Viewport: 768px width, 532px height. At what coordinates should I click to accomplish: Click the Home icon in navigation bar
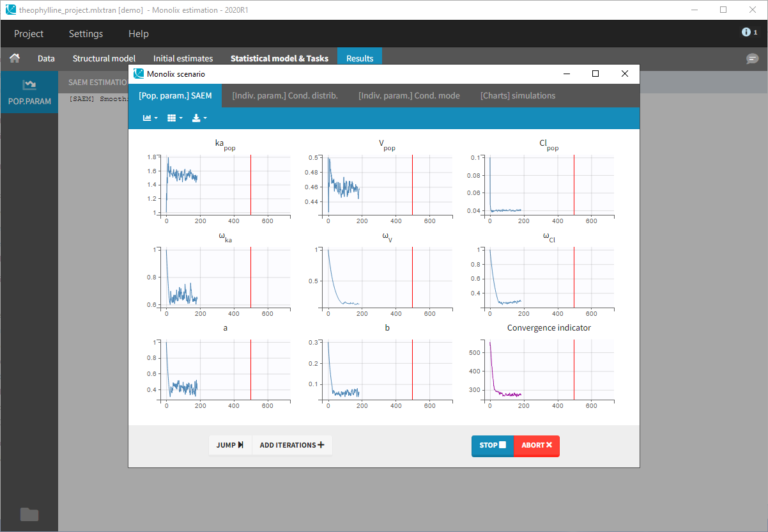15,59
